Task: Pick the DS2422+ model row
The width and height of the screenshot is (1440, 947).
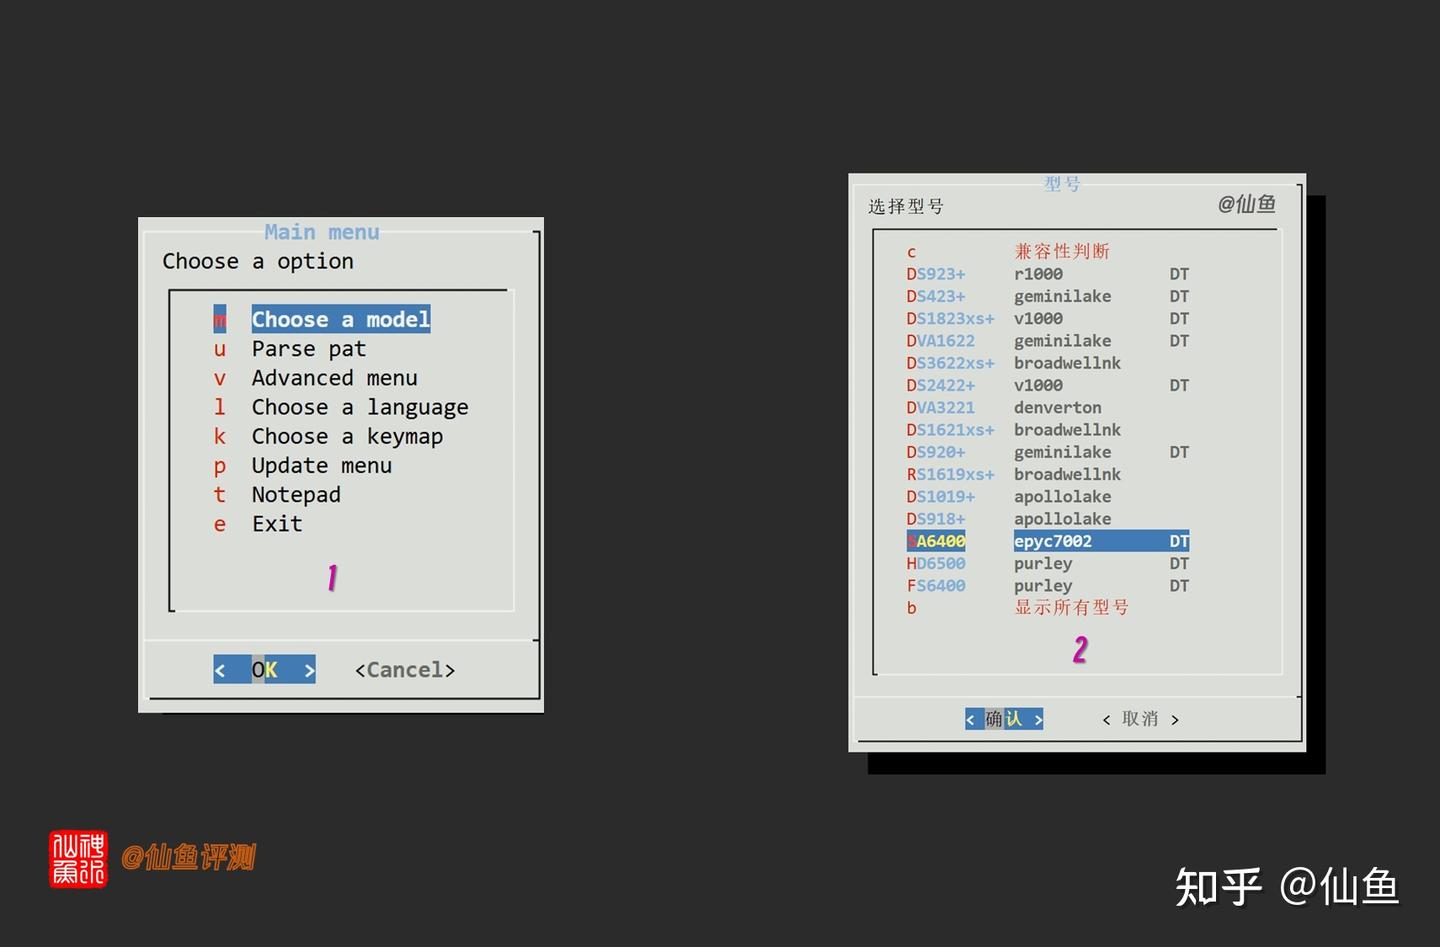Action: click(x=1048, y=385)
